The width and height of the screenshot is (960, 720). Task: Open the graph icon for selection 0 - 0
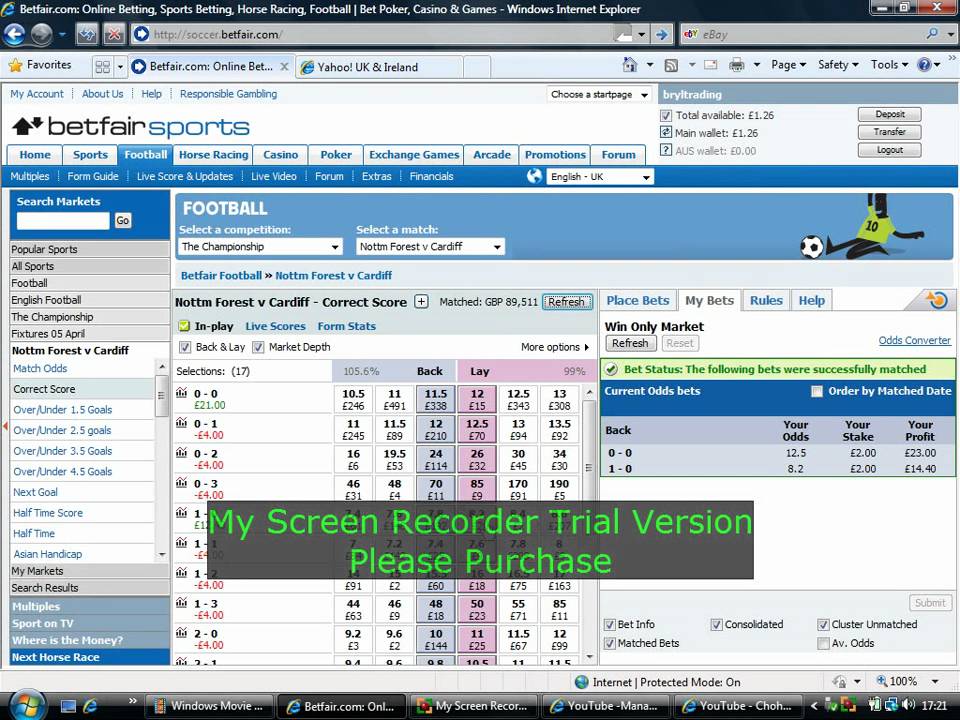coord(181,392)
